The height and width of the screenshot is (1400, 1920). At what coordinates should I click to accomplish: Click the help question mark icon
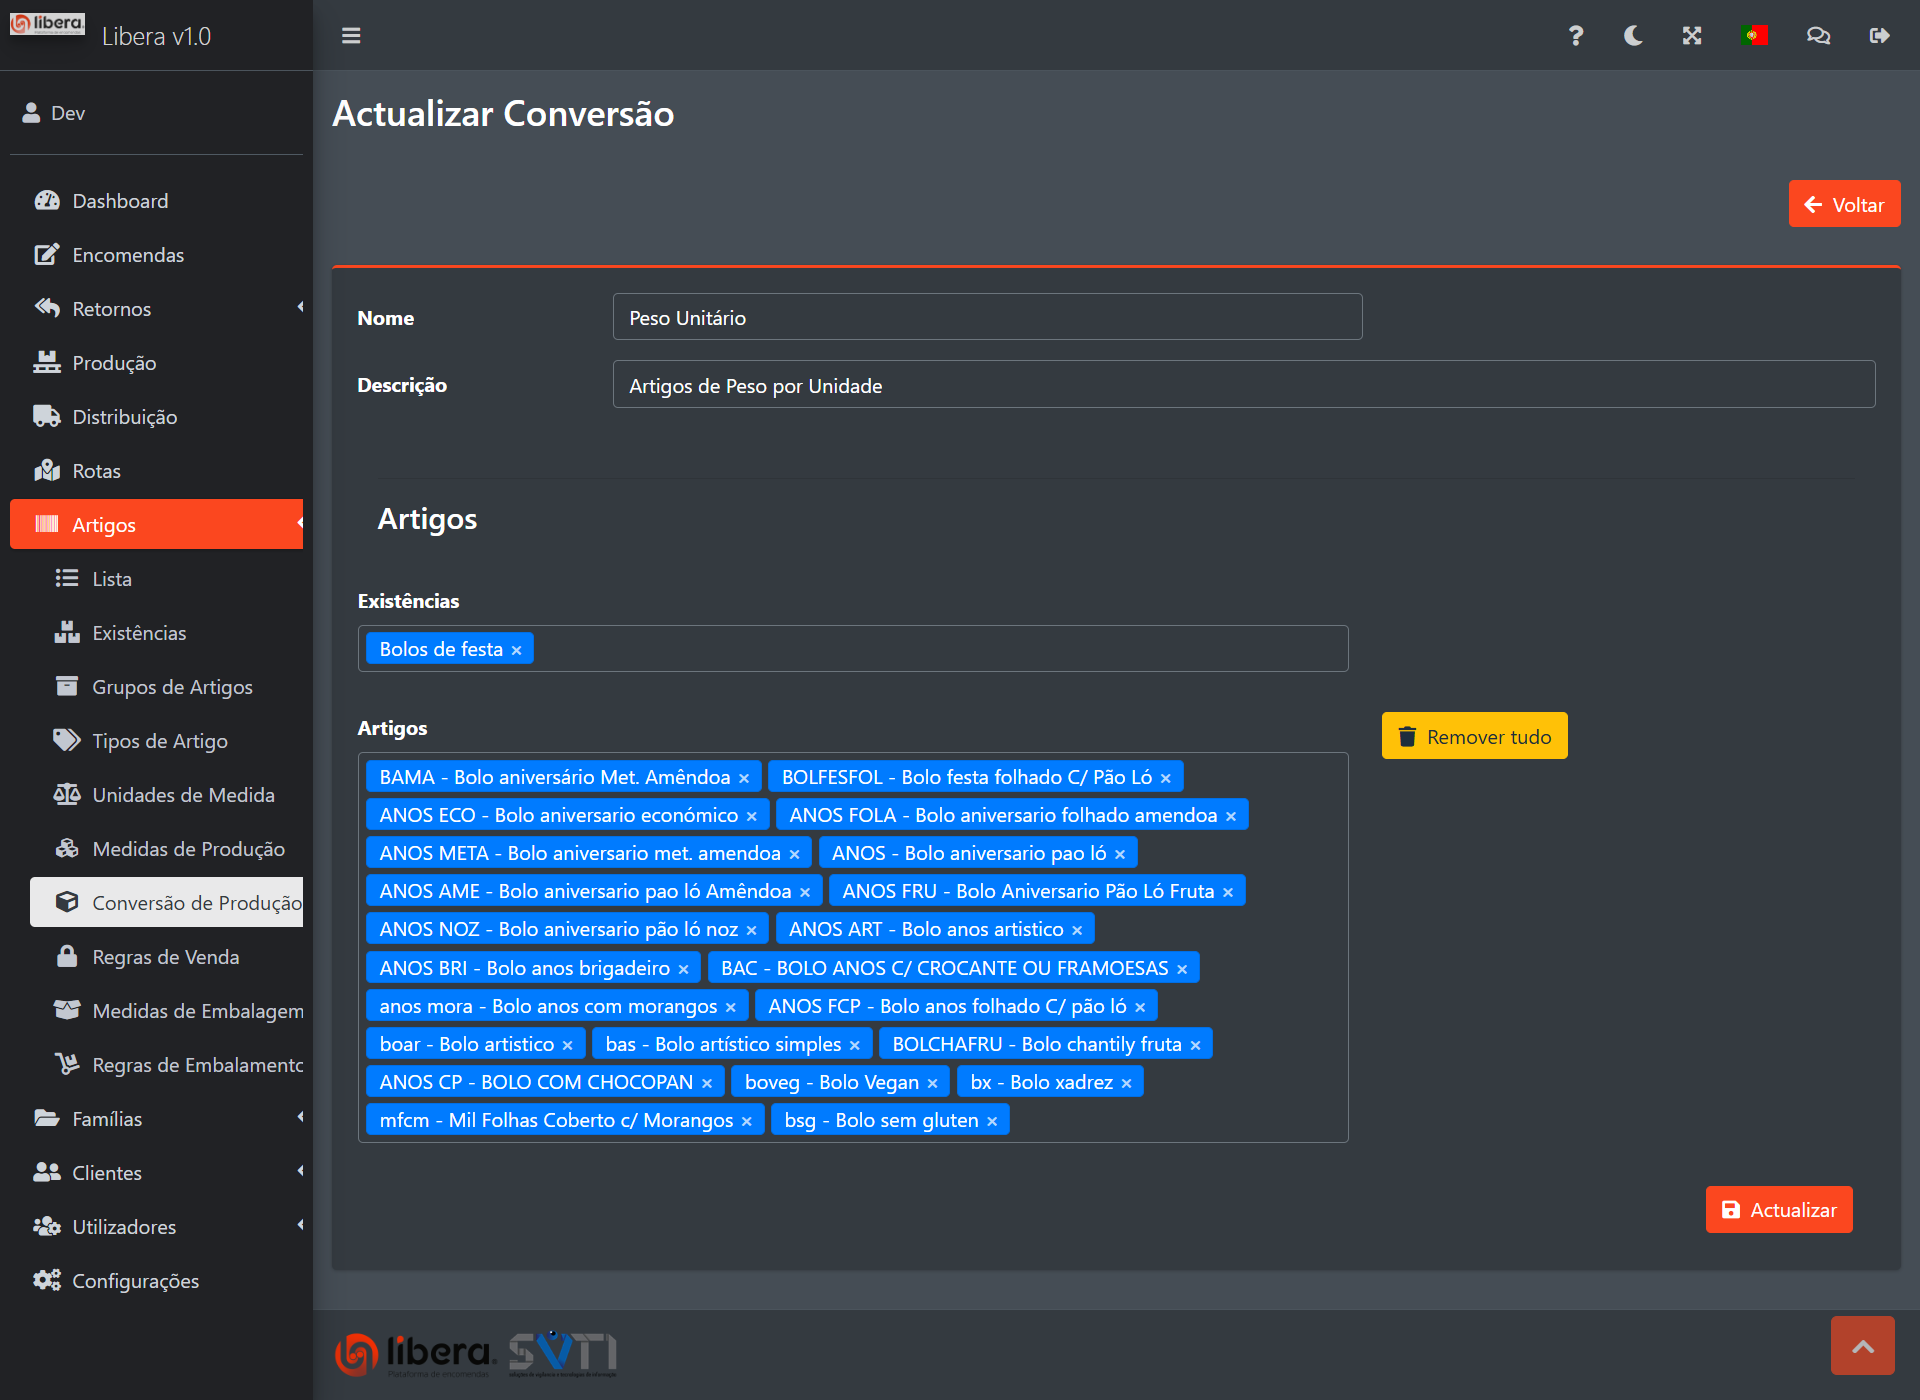click(x=1576, y=36)
